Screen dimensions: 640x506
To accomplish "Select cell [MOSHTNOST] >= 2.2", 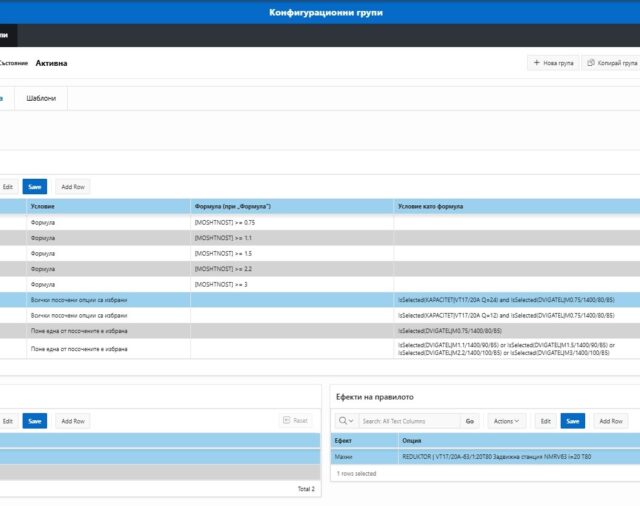I will point(292,269).
